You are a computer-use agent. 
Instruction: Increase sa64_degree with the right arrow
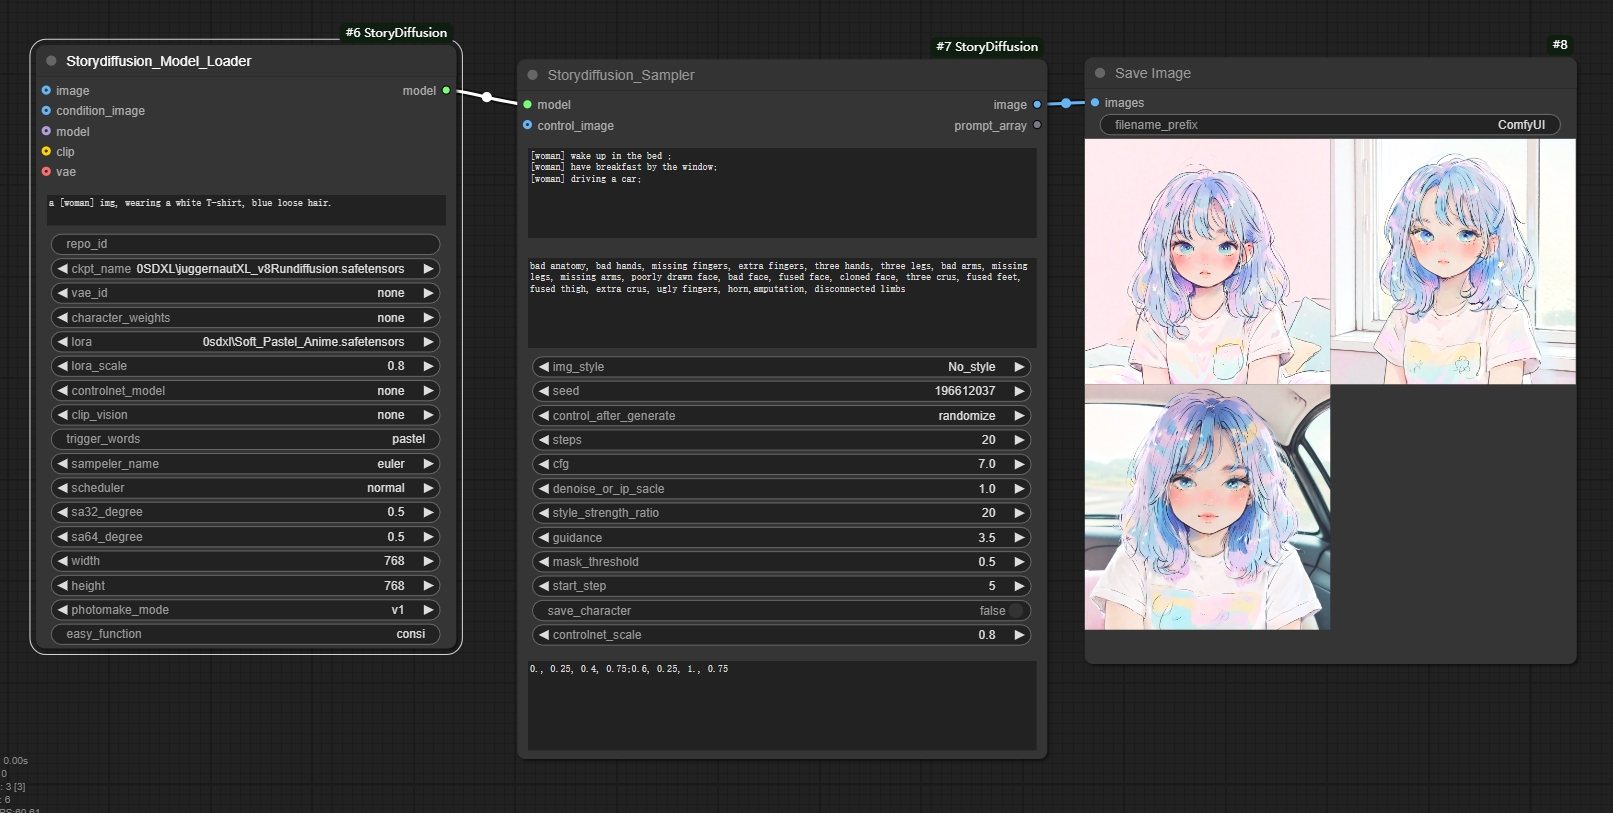point(428,537)
